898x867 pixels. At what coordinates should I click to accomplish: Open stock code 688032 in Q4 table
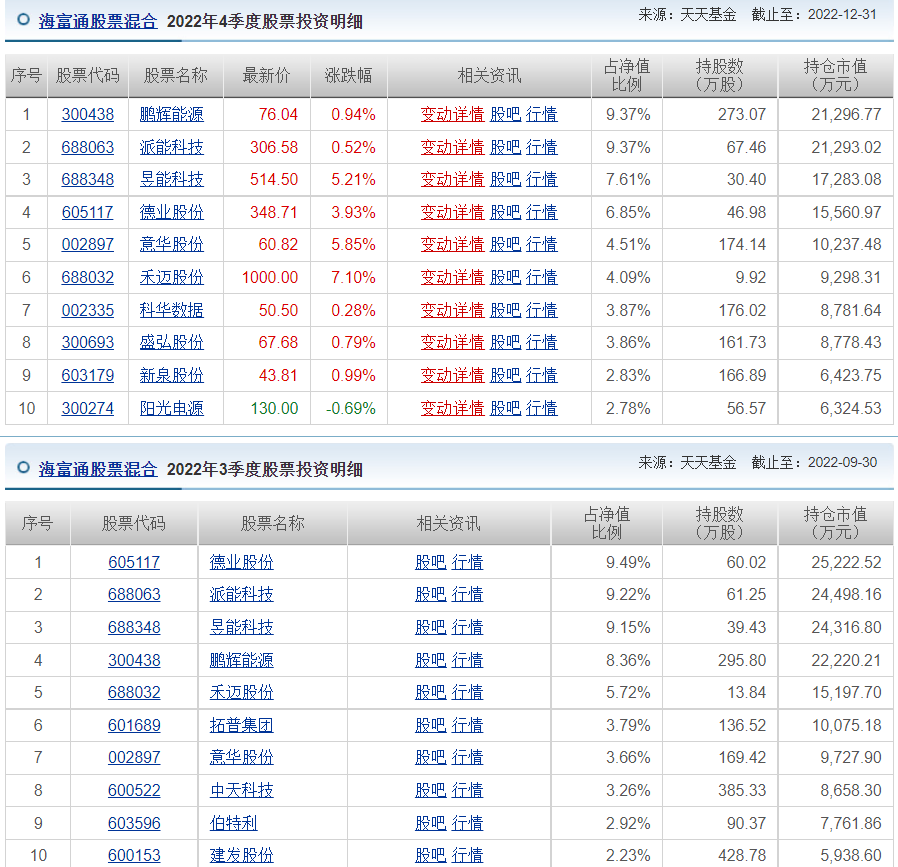[x=88, y=277]
